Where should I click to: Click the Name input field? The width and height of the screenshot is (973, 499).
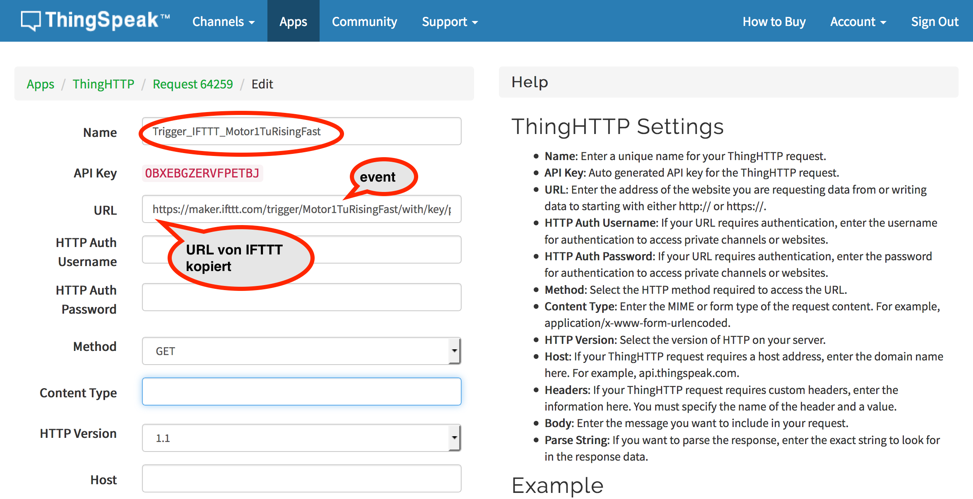400,132
